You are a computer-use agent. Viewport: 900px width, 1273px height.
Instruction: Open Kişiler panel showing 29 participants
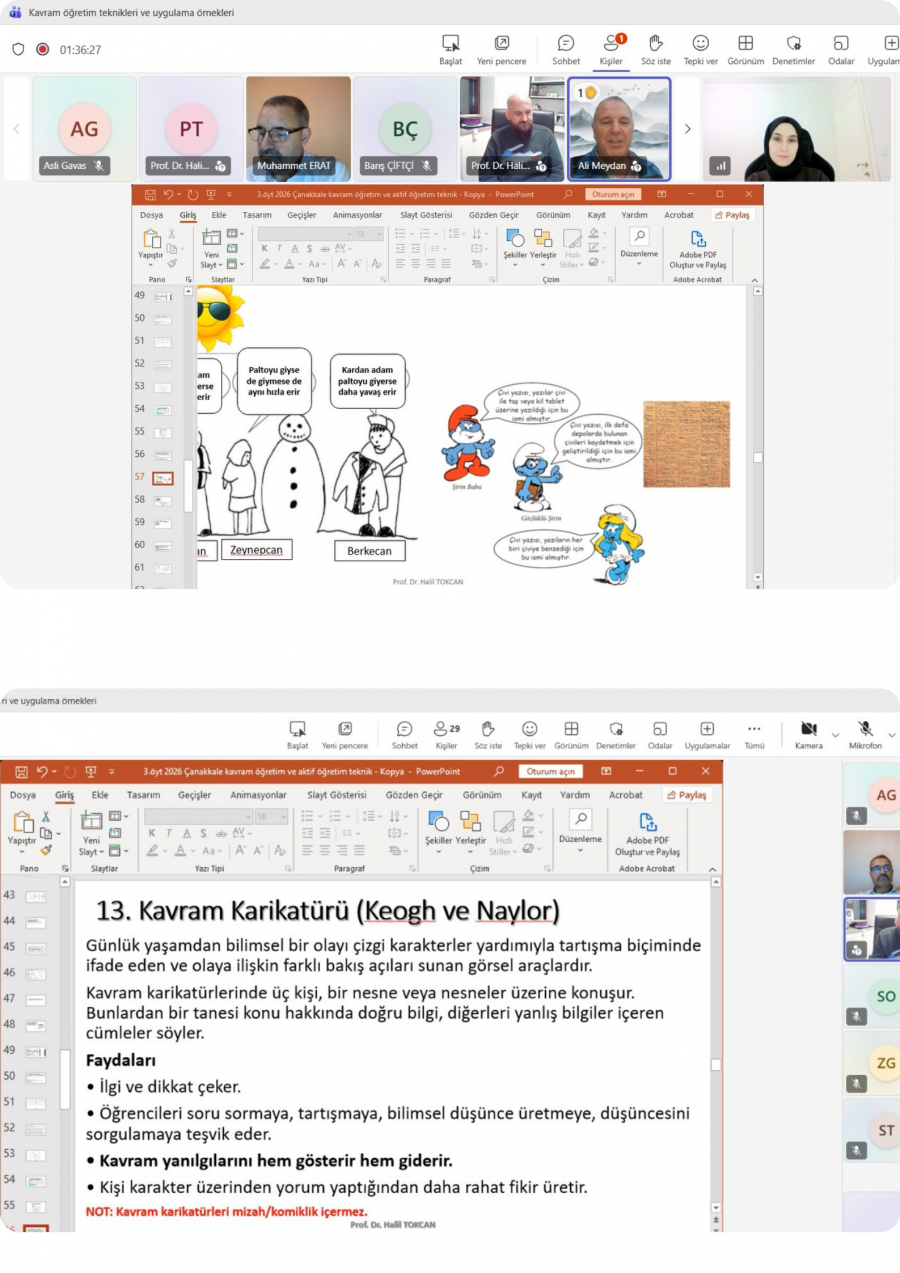[446, 734]
